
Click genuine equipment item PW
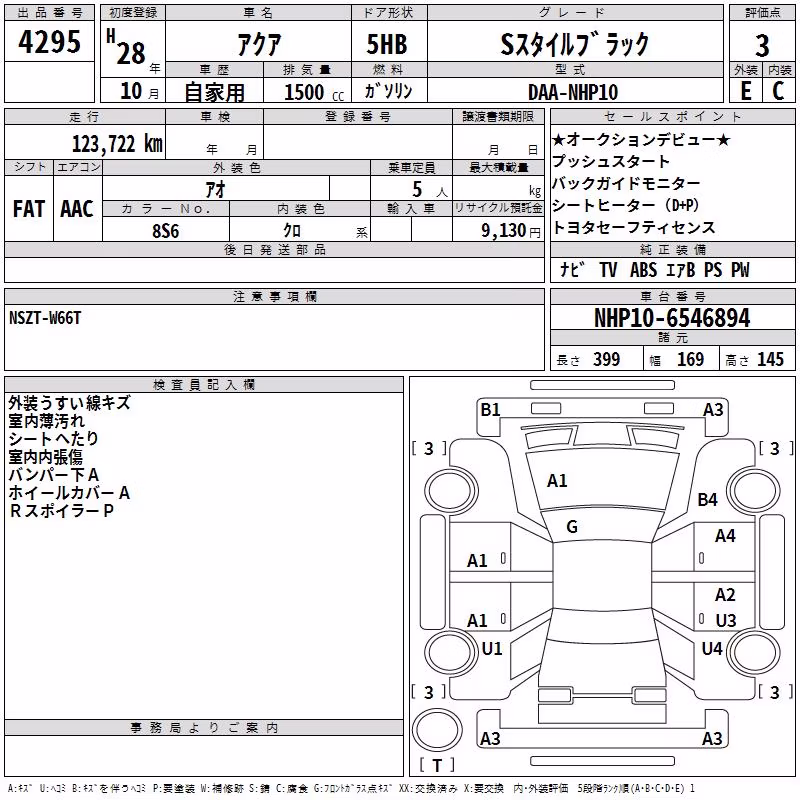coord(740,269)
